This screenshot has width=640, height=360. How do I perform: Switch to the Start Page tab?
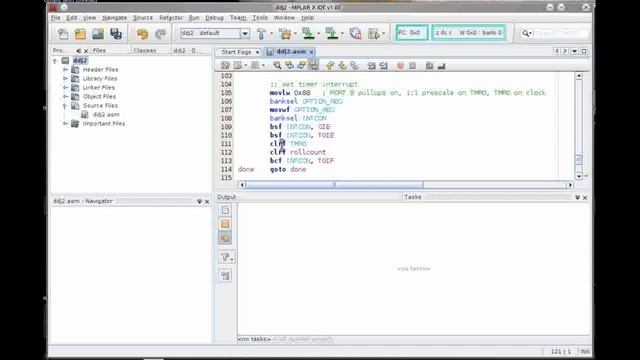pyautogui.click(x=236, y=52)
